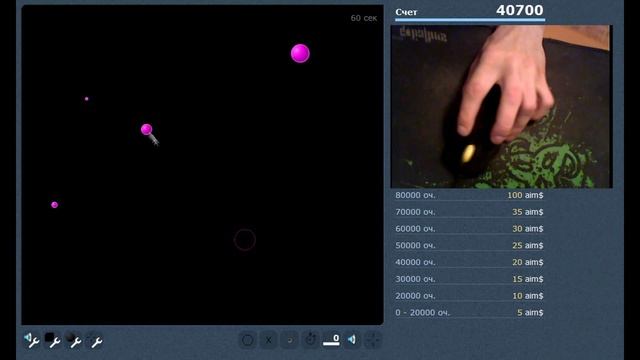Image resolution: width=640 pixels, height=360 pixels.
Task: Click the 40000 оч. reward row
Action: (469, 262)
